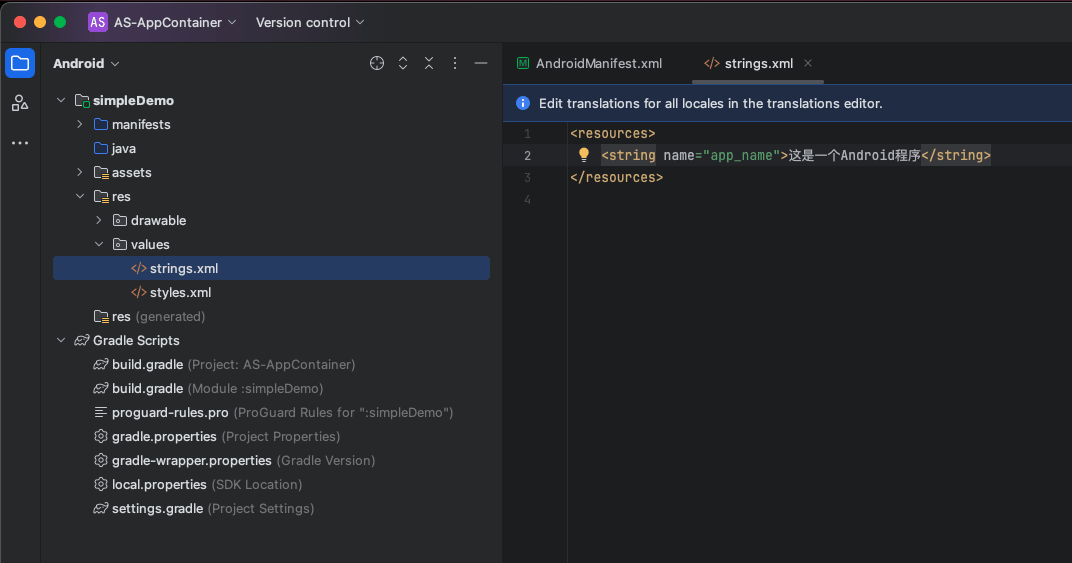This screenshot has height=563, width=1072.
Task: Select build.gradle (Module :simpleDemo)
Action: (x=271, y=388)
